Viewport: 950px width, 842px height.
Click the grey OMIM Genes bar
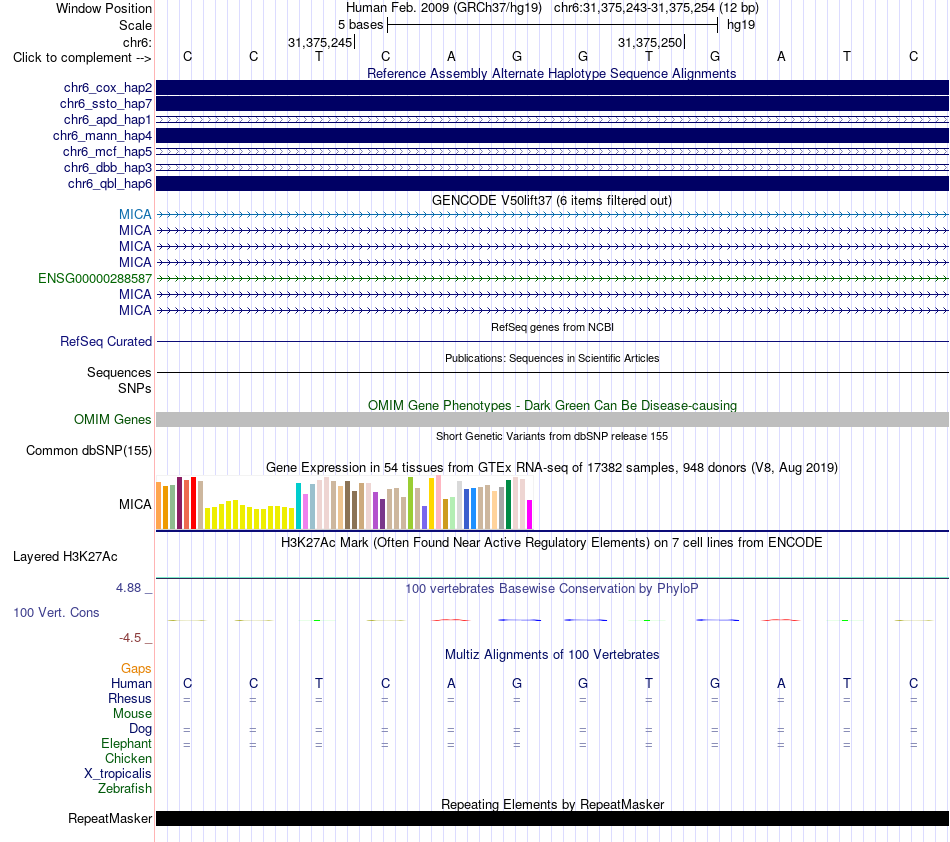coord(552,419)
